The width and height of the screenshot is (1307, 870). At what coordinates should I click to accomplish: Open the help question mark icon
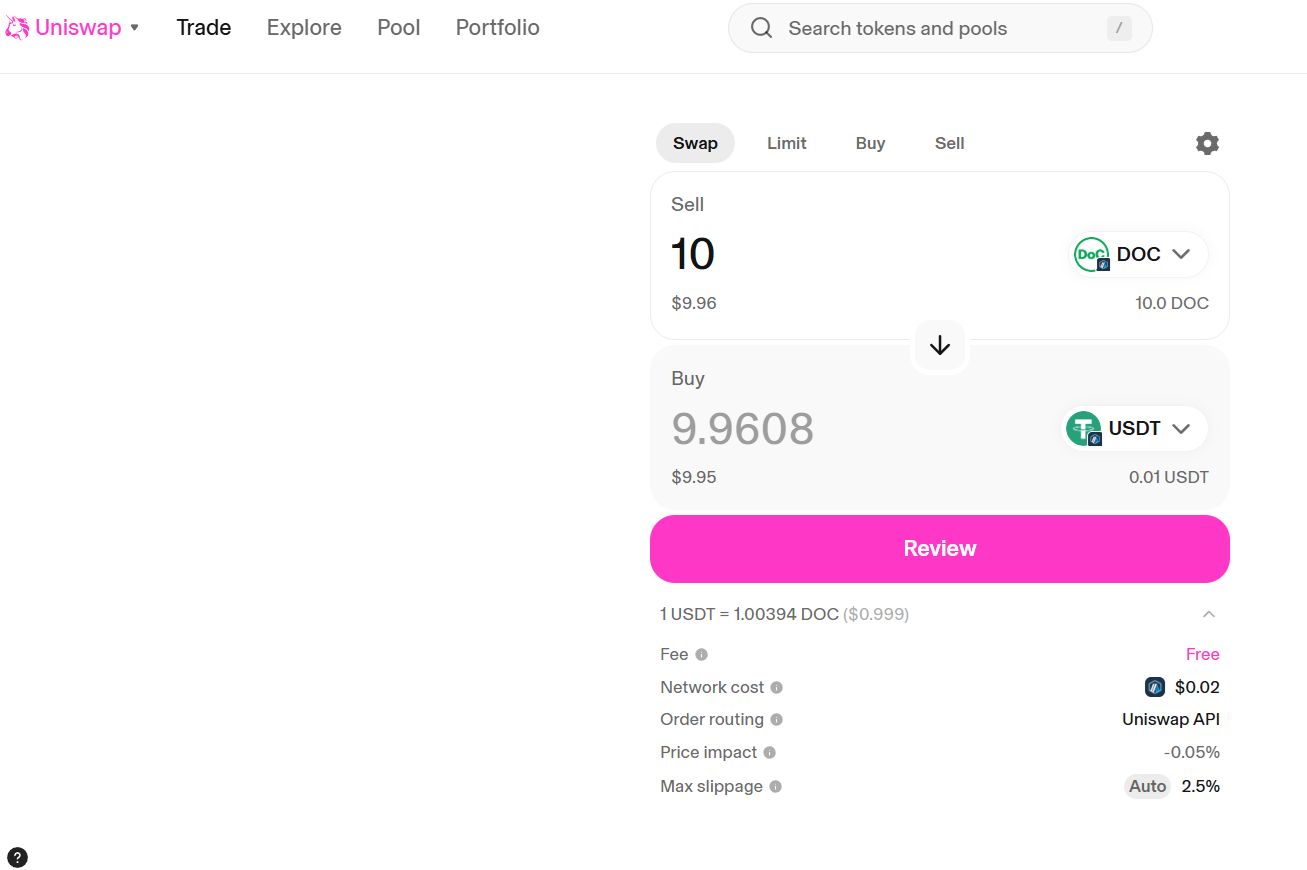click(17, 857)
